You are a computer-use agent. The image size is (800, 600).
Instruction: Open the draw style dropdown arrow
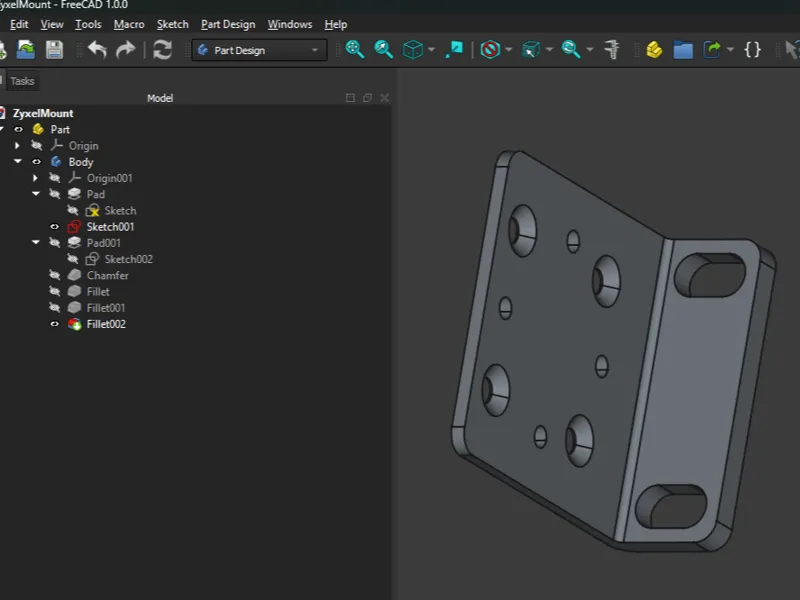point(509,50)
